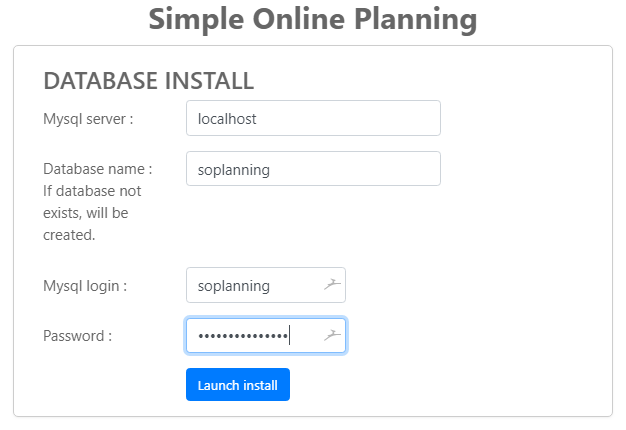Image resolution: width=626 pixels, height=430 pixels.
Task: Click the "Mysql login :" label
Action: [x=85, y=286]
